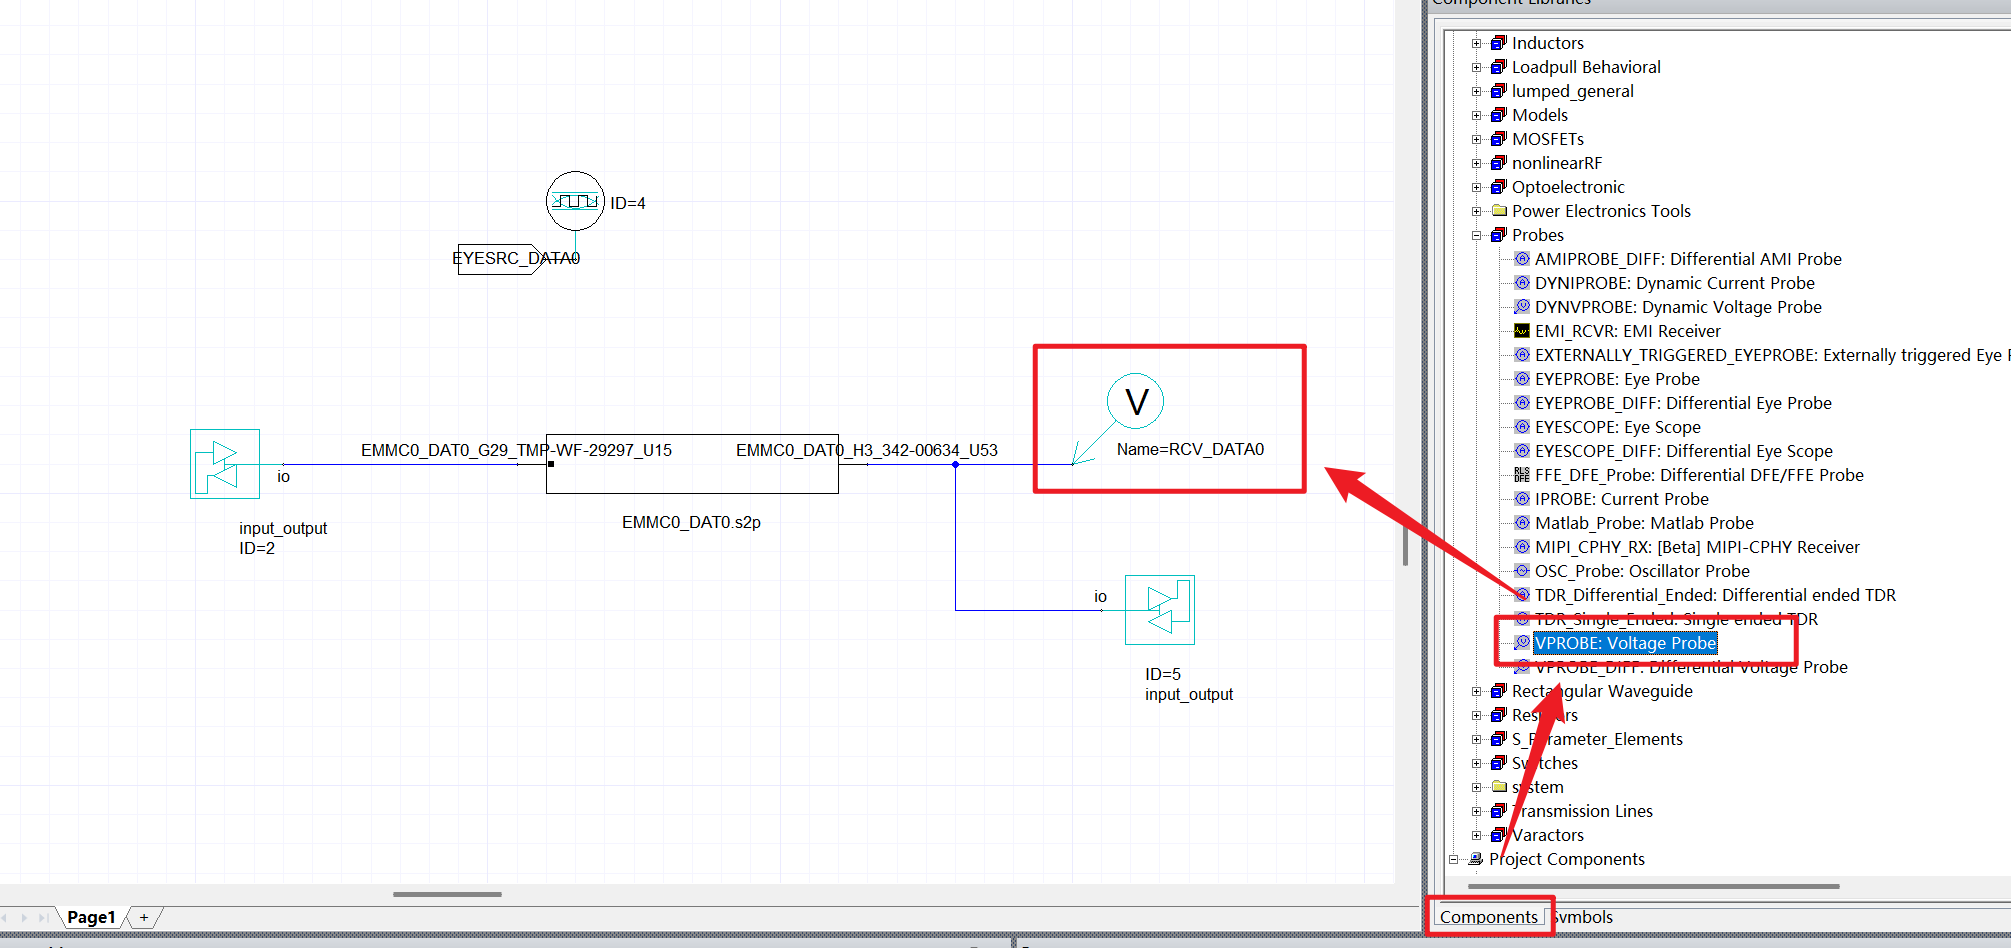
Task: Click the Models library icon
Action: coord(1498,115)
